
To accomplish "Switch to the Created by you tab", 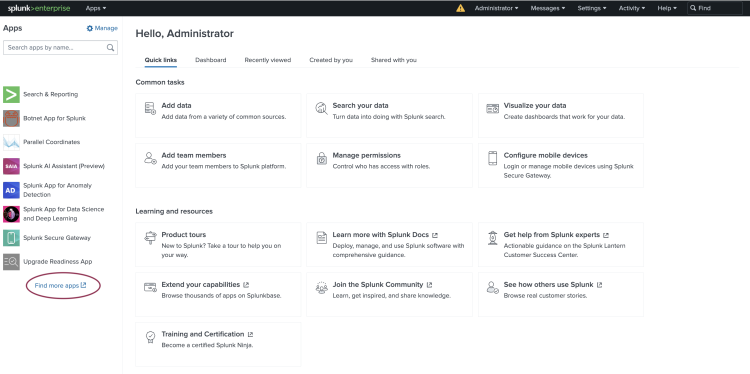I will (331, 60).
